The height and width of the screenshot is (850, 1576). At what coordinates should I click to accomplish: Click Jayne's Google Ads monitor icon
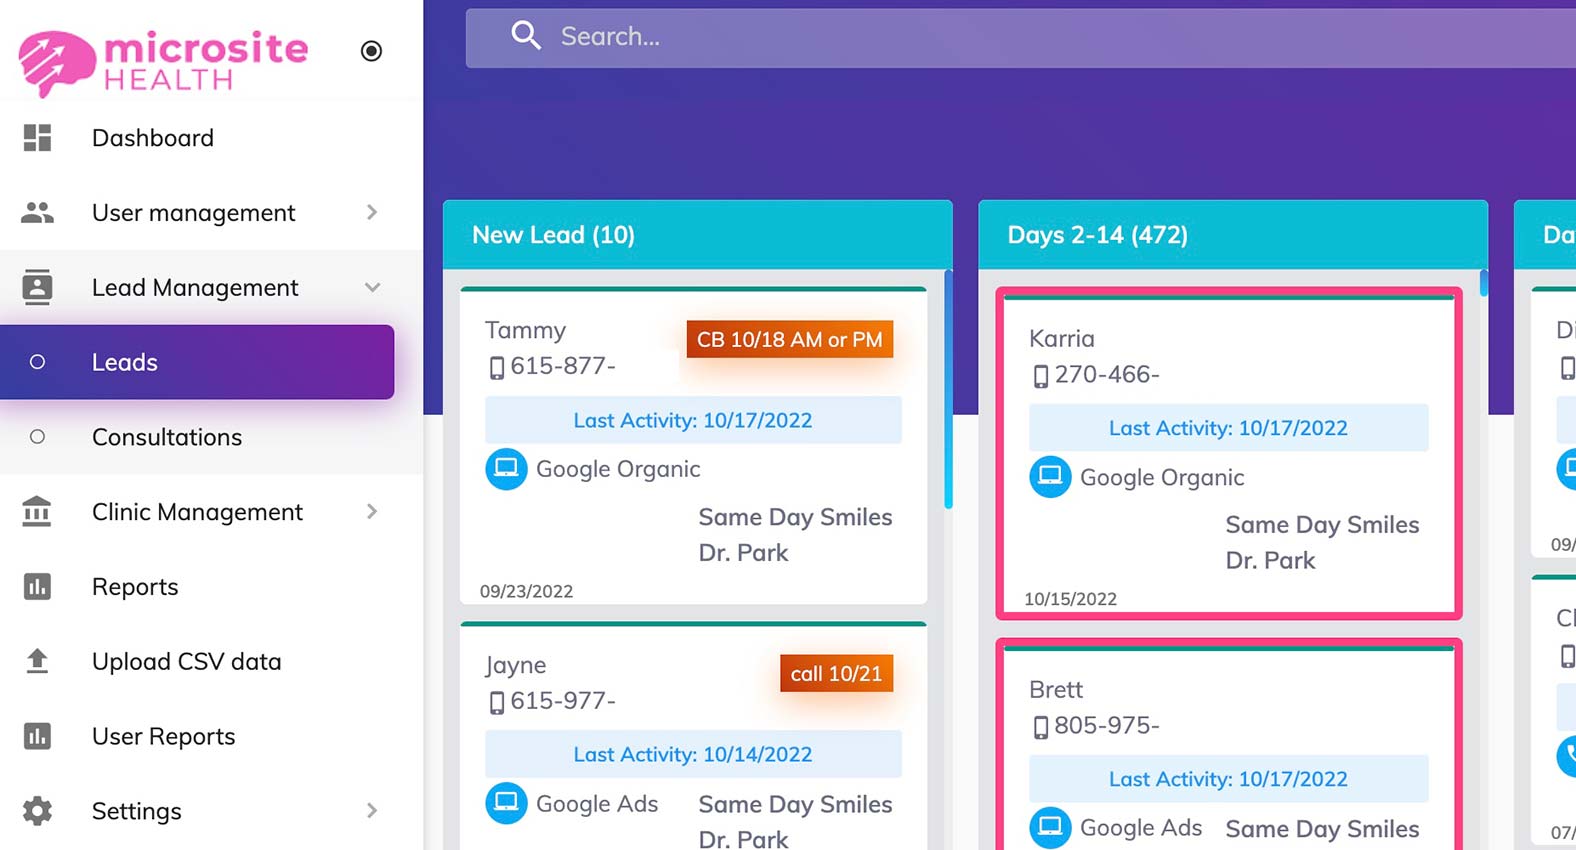click(x=506, y=803)
